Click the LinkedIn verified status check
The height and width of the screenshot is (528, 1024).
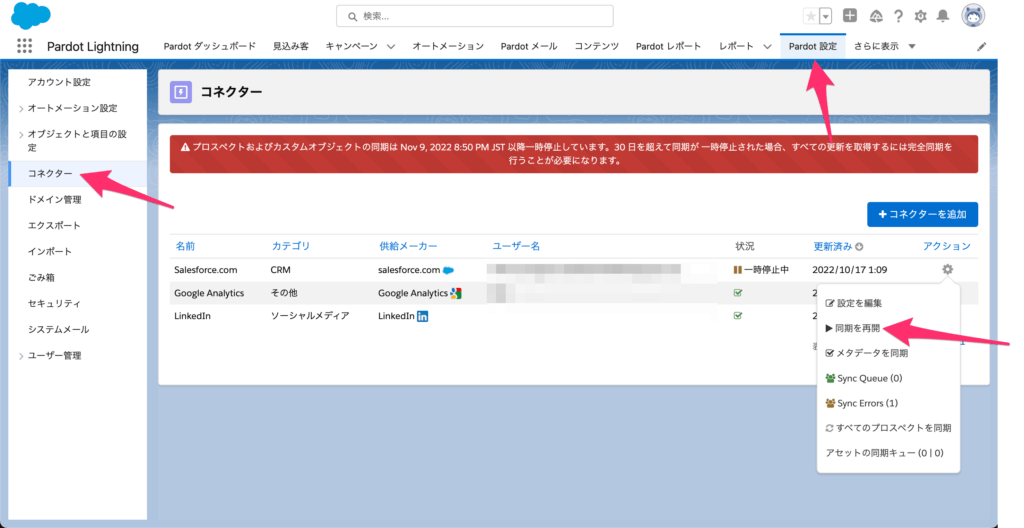(x=738, y=316)
